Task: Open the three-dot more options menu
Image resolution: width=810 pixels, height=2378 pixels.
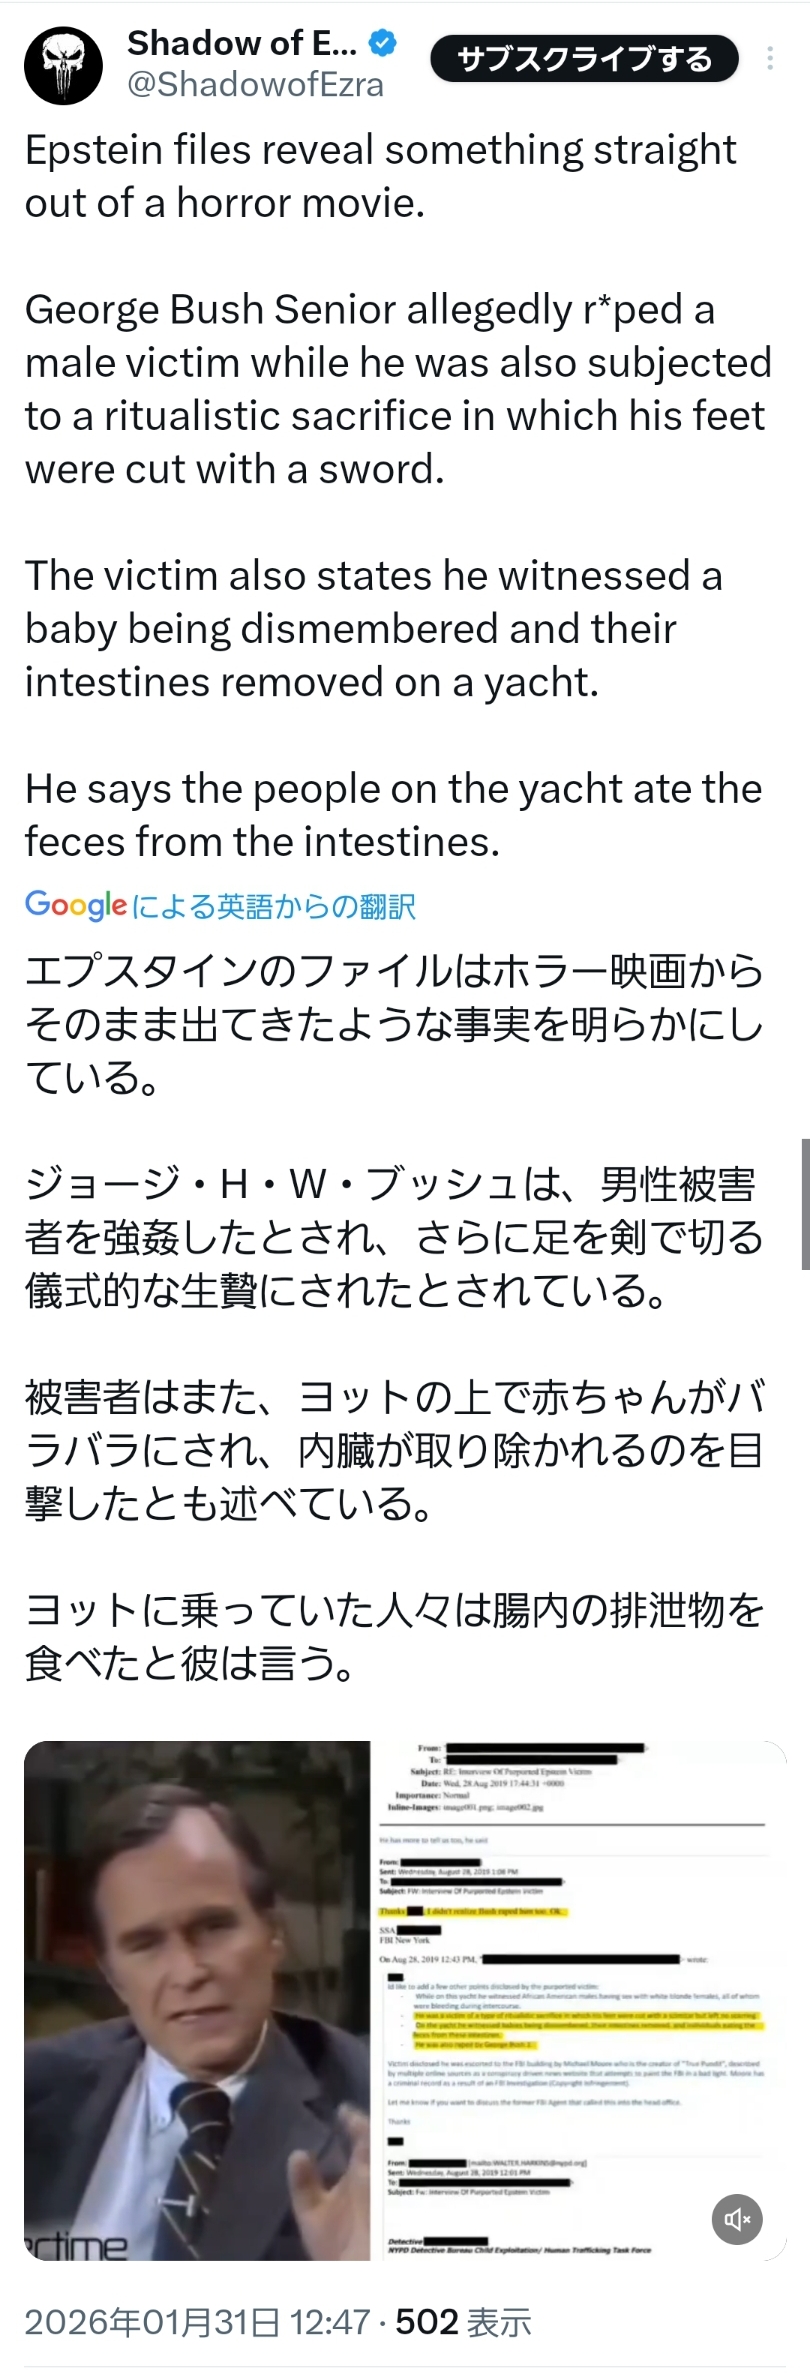Action: [x=770, y=59]
